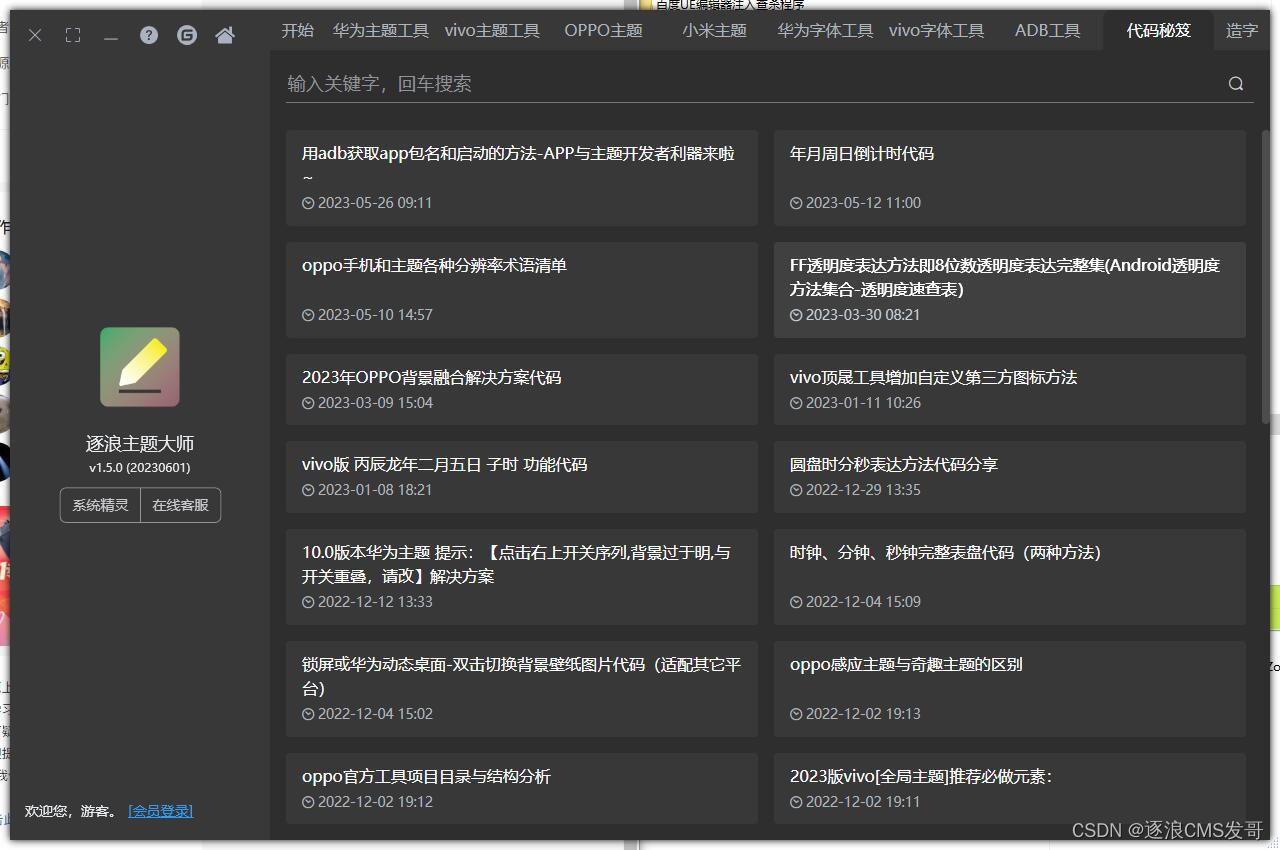Open article 10.0版本华为主题 提示 解决方案
This screenshot has height=850, width=1280.
[522, 577]
